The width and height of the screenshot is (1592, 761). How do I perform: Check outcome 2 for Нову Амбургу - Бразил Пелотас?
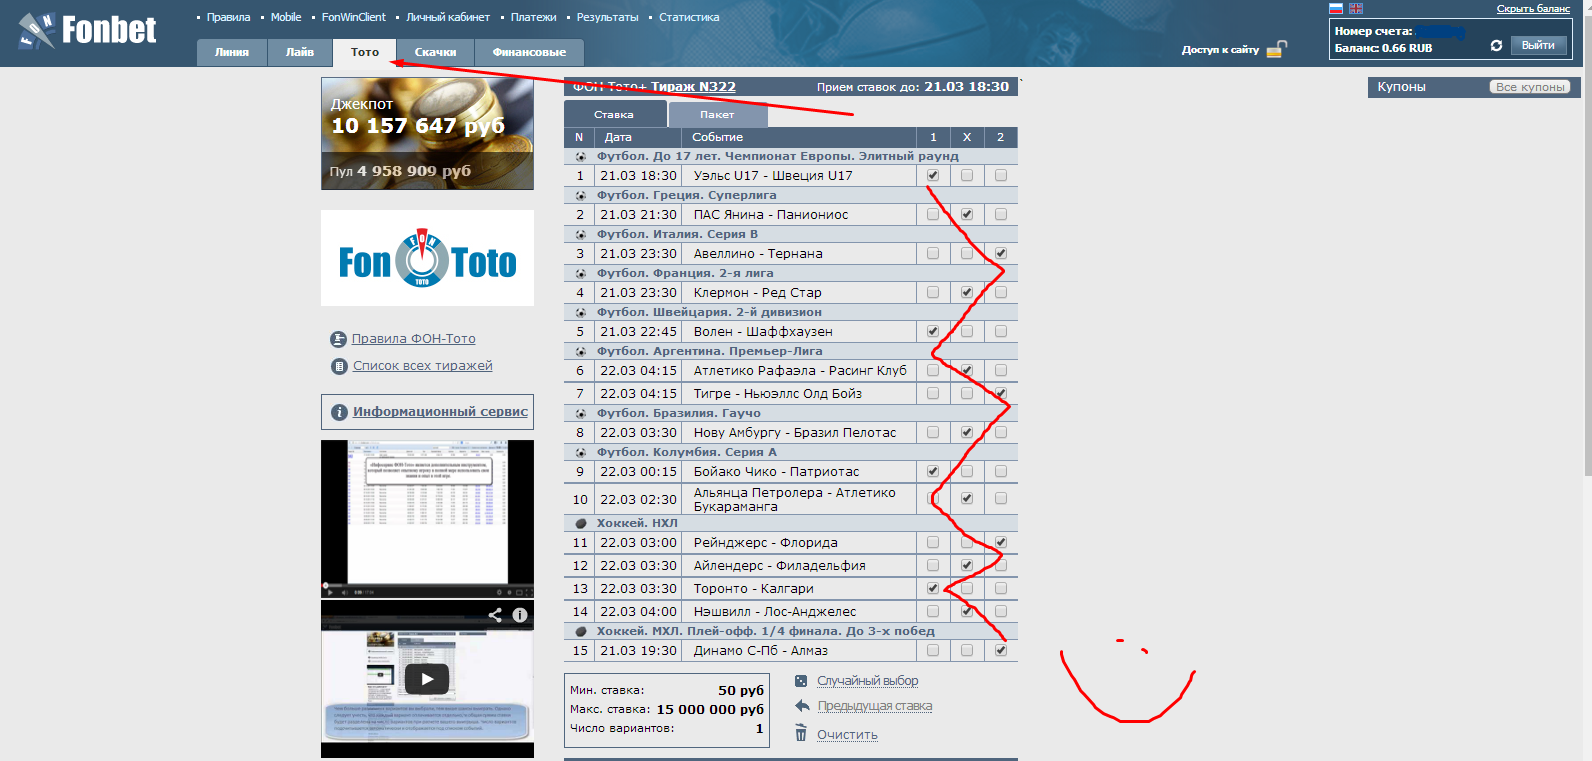tap(1001, 432)
